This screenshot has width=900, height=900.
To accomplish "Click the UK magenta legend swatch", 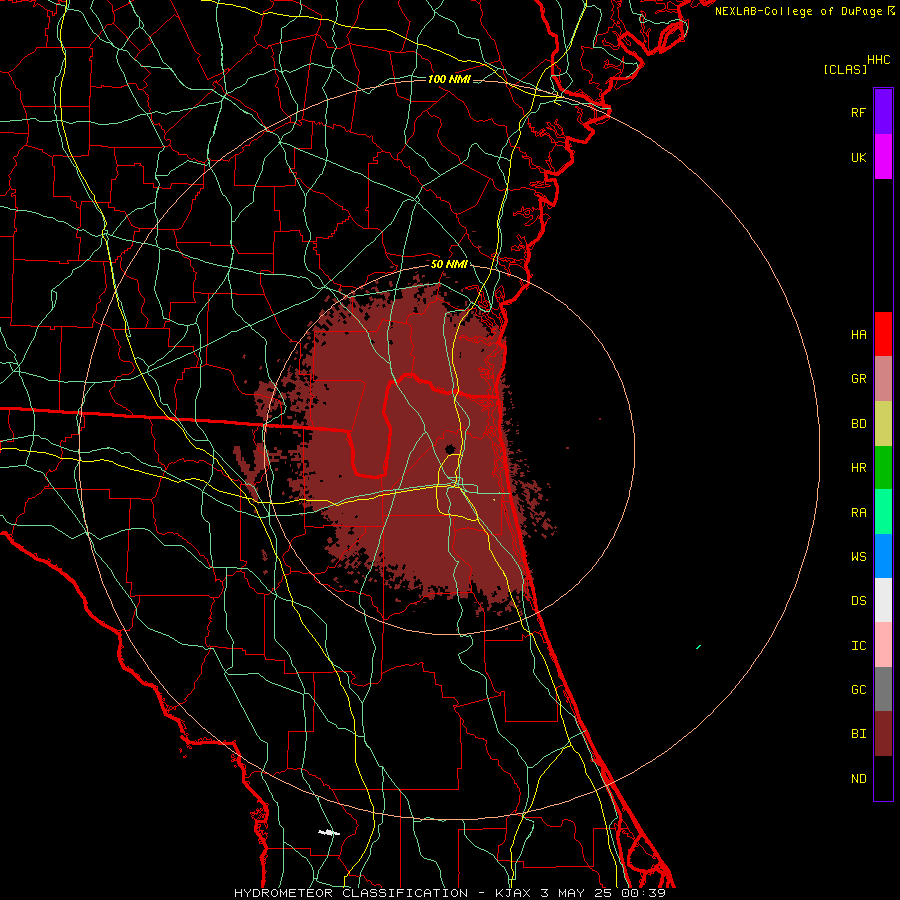I will pyautogui.click(x=883, y=157).
